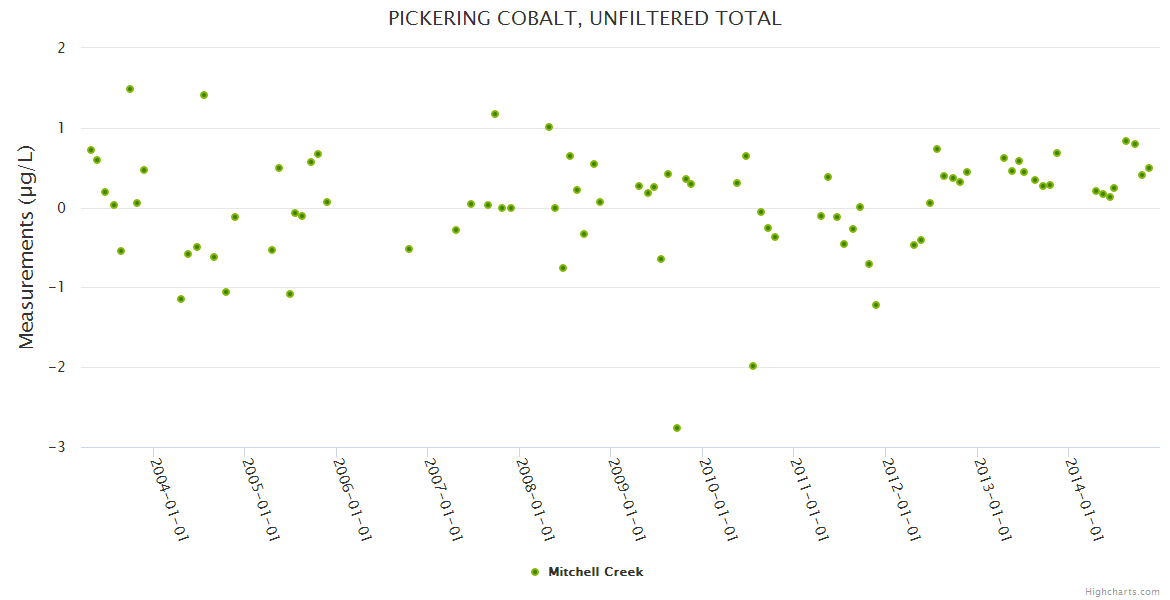
Task: Select the lowest data point near -2.8
Action: pyautogui.click(x=677, y=428)
